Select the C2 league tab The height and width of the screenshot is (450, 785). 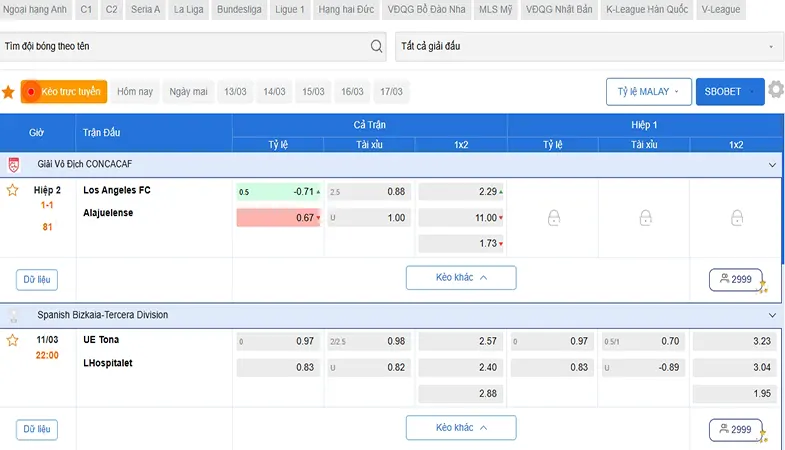pyautogui.click(x=112, y=10)
